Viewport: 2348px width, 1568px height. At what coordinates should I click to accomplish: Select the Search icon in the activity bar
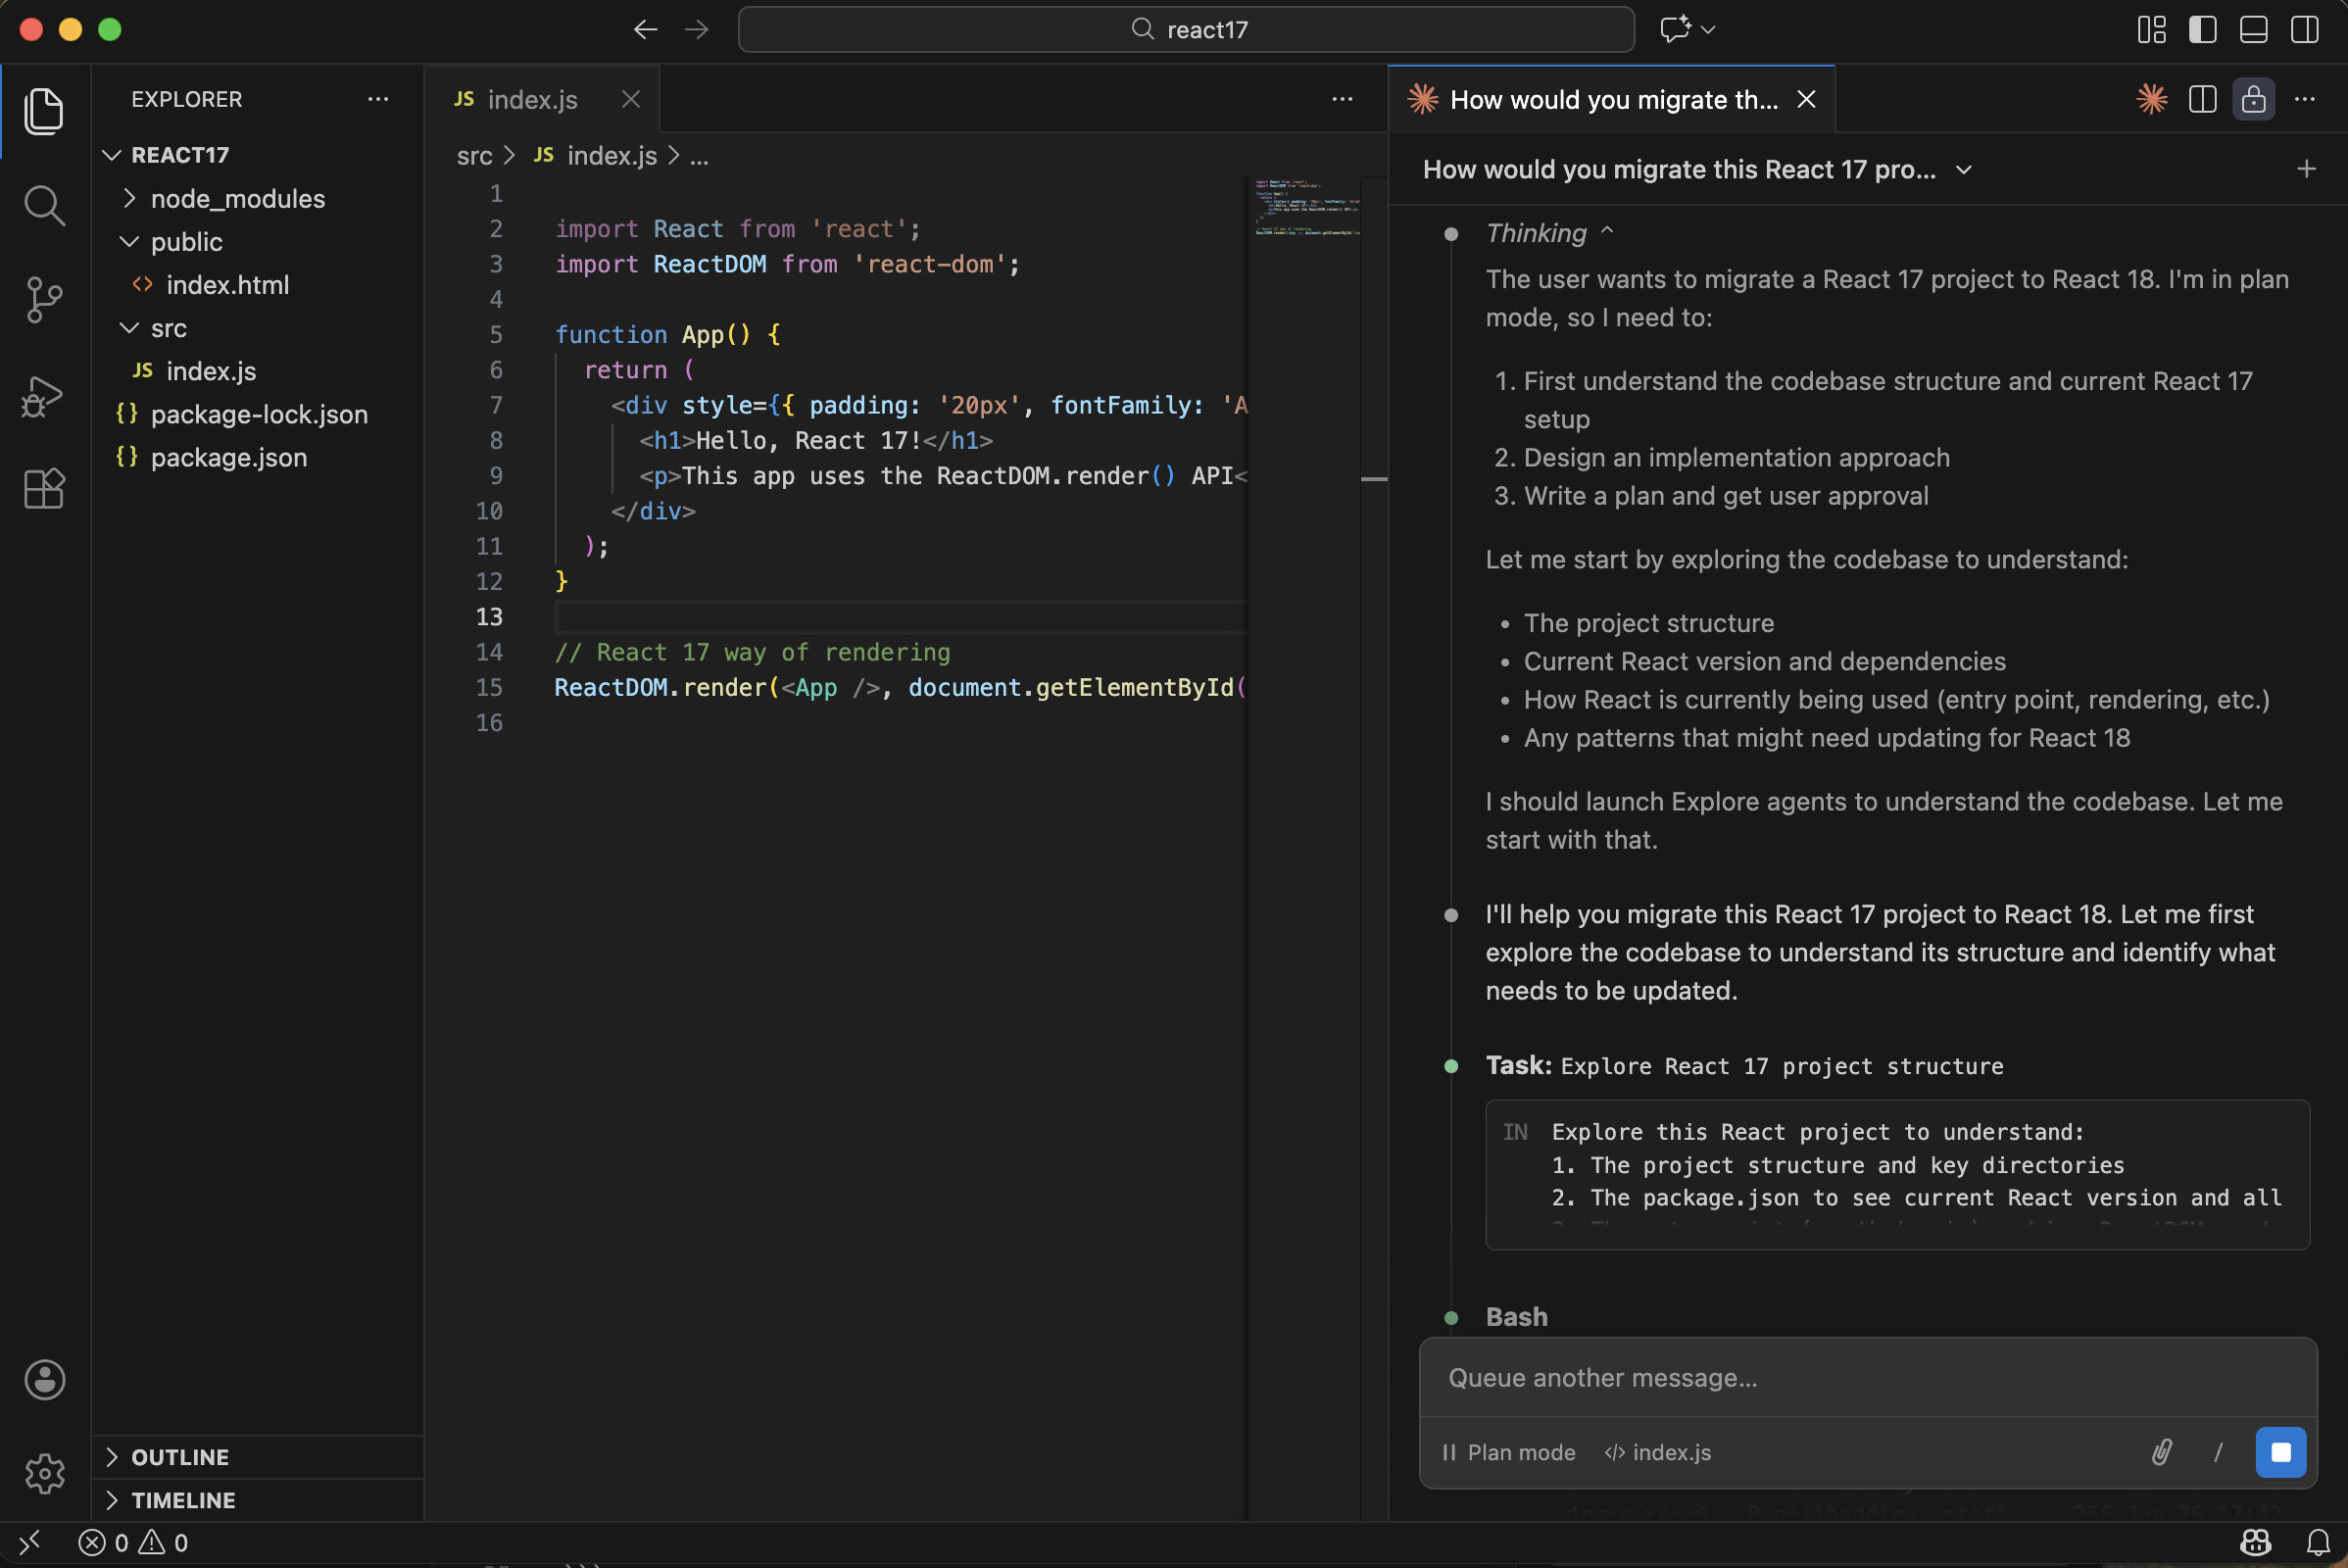pos(45,206)
